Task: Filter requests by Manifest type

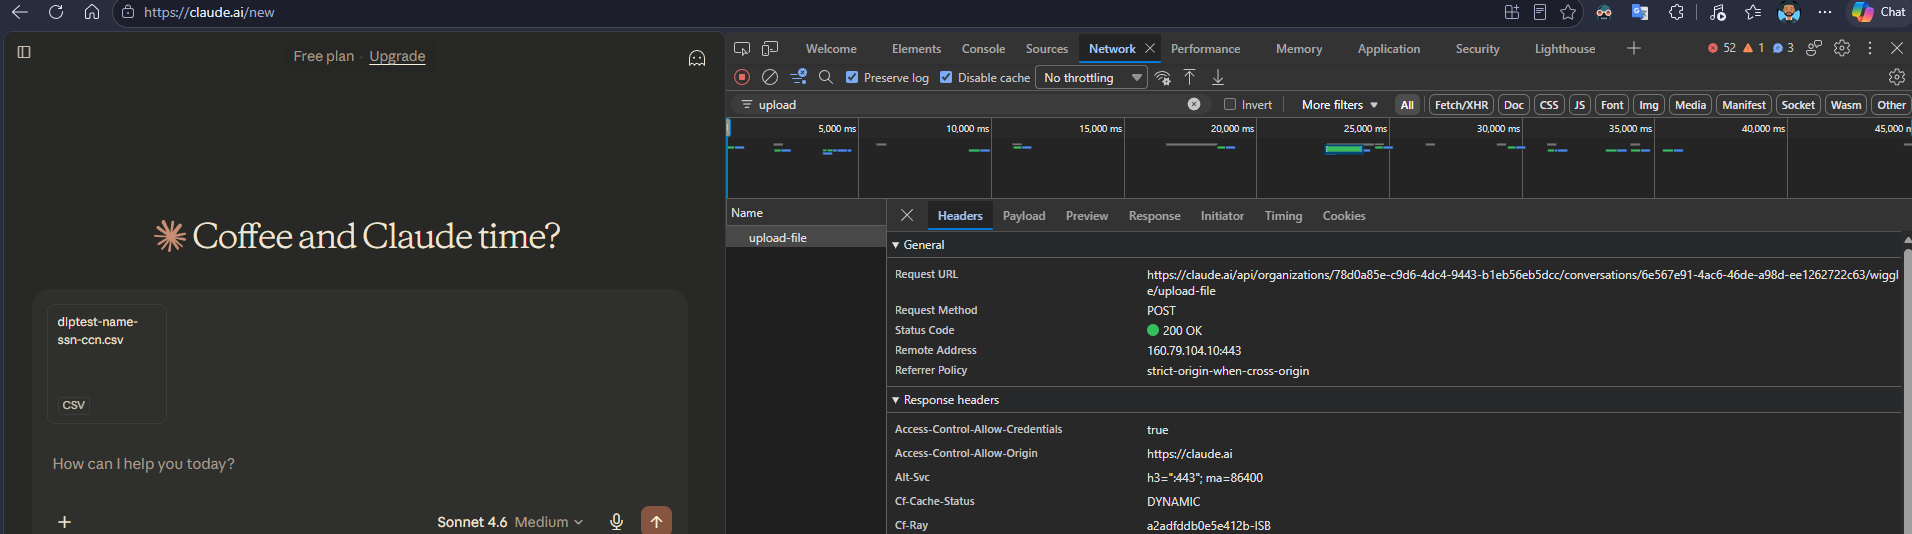Action: point(1744,104)
